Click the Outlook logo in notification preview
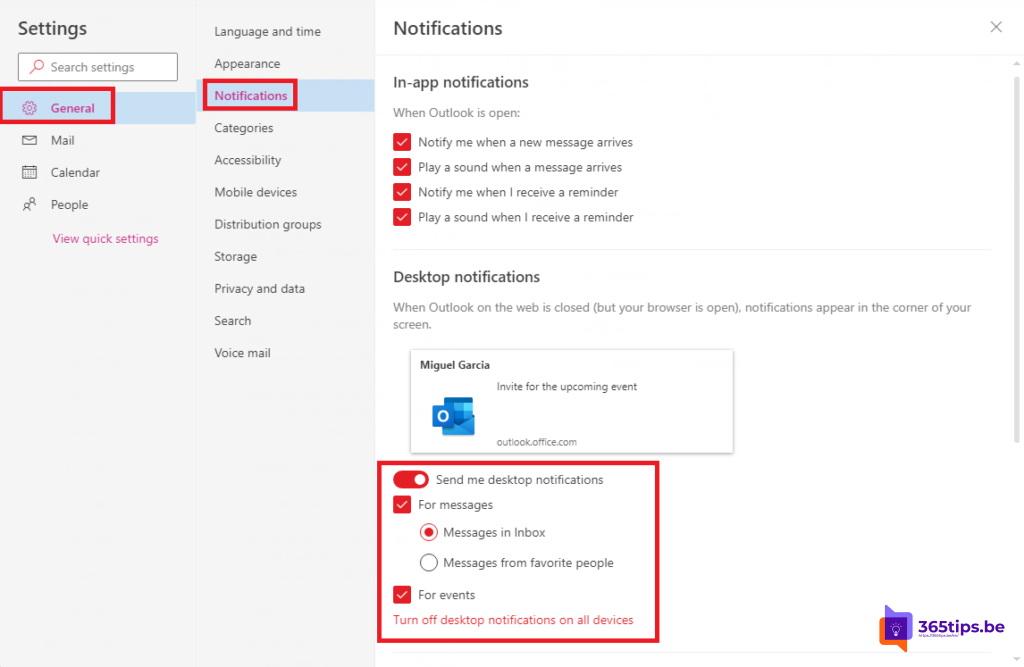The width and height of the screenshot is (1024, 667). (453, 416)
